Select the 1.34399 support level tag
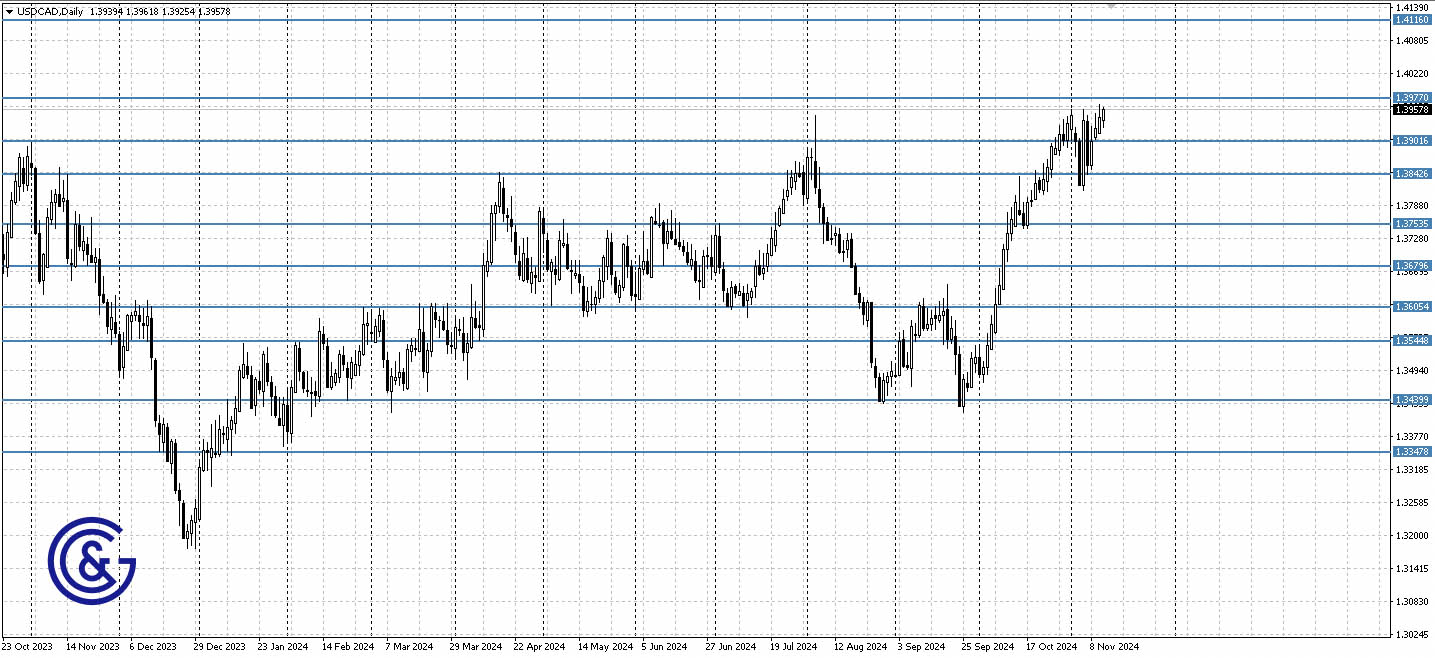Screen dimensions: 1435x658 point(1411,399)
